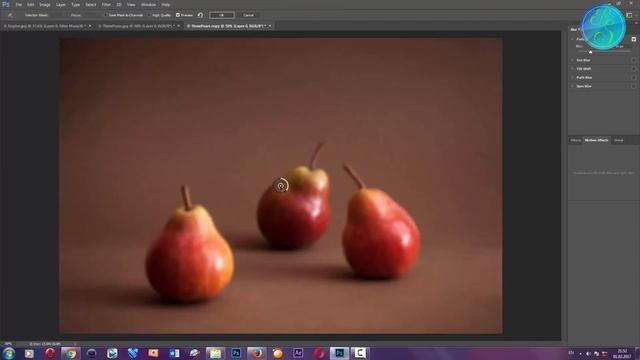The width and height of the screenshot is (640, 360).
Task: Open the Image menu
Action: (44, 4)
